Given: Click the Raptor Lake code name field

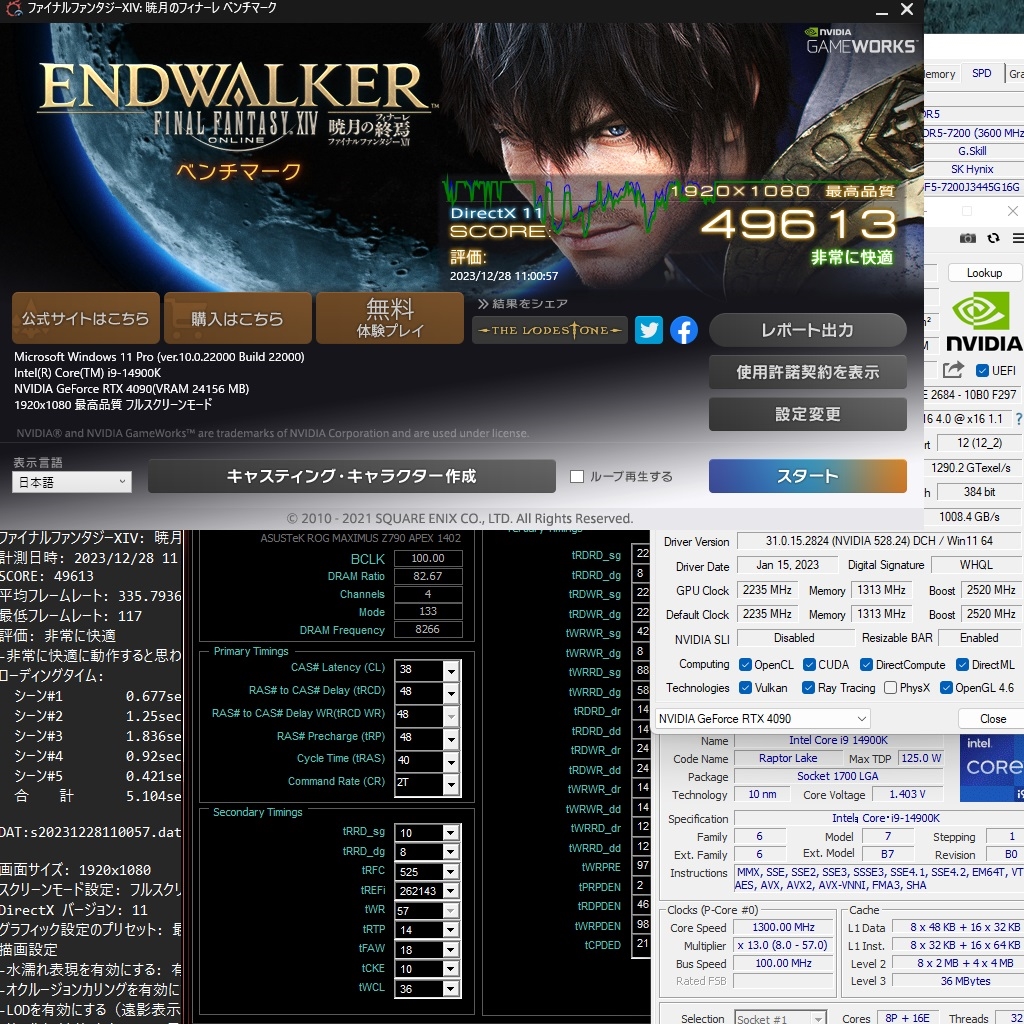Looking at the screenshot, I should (x=788, y=758).
